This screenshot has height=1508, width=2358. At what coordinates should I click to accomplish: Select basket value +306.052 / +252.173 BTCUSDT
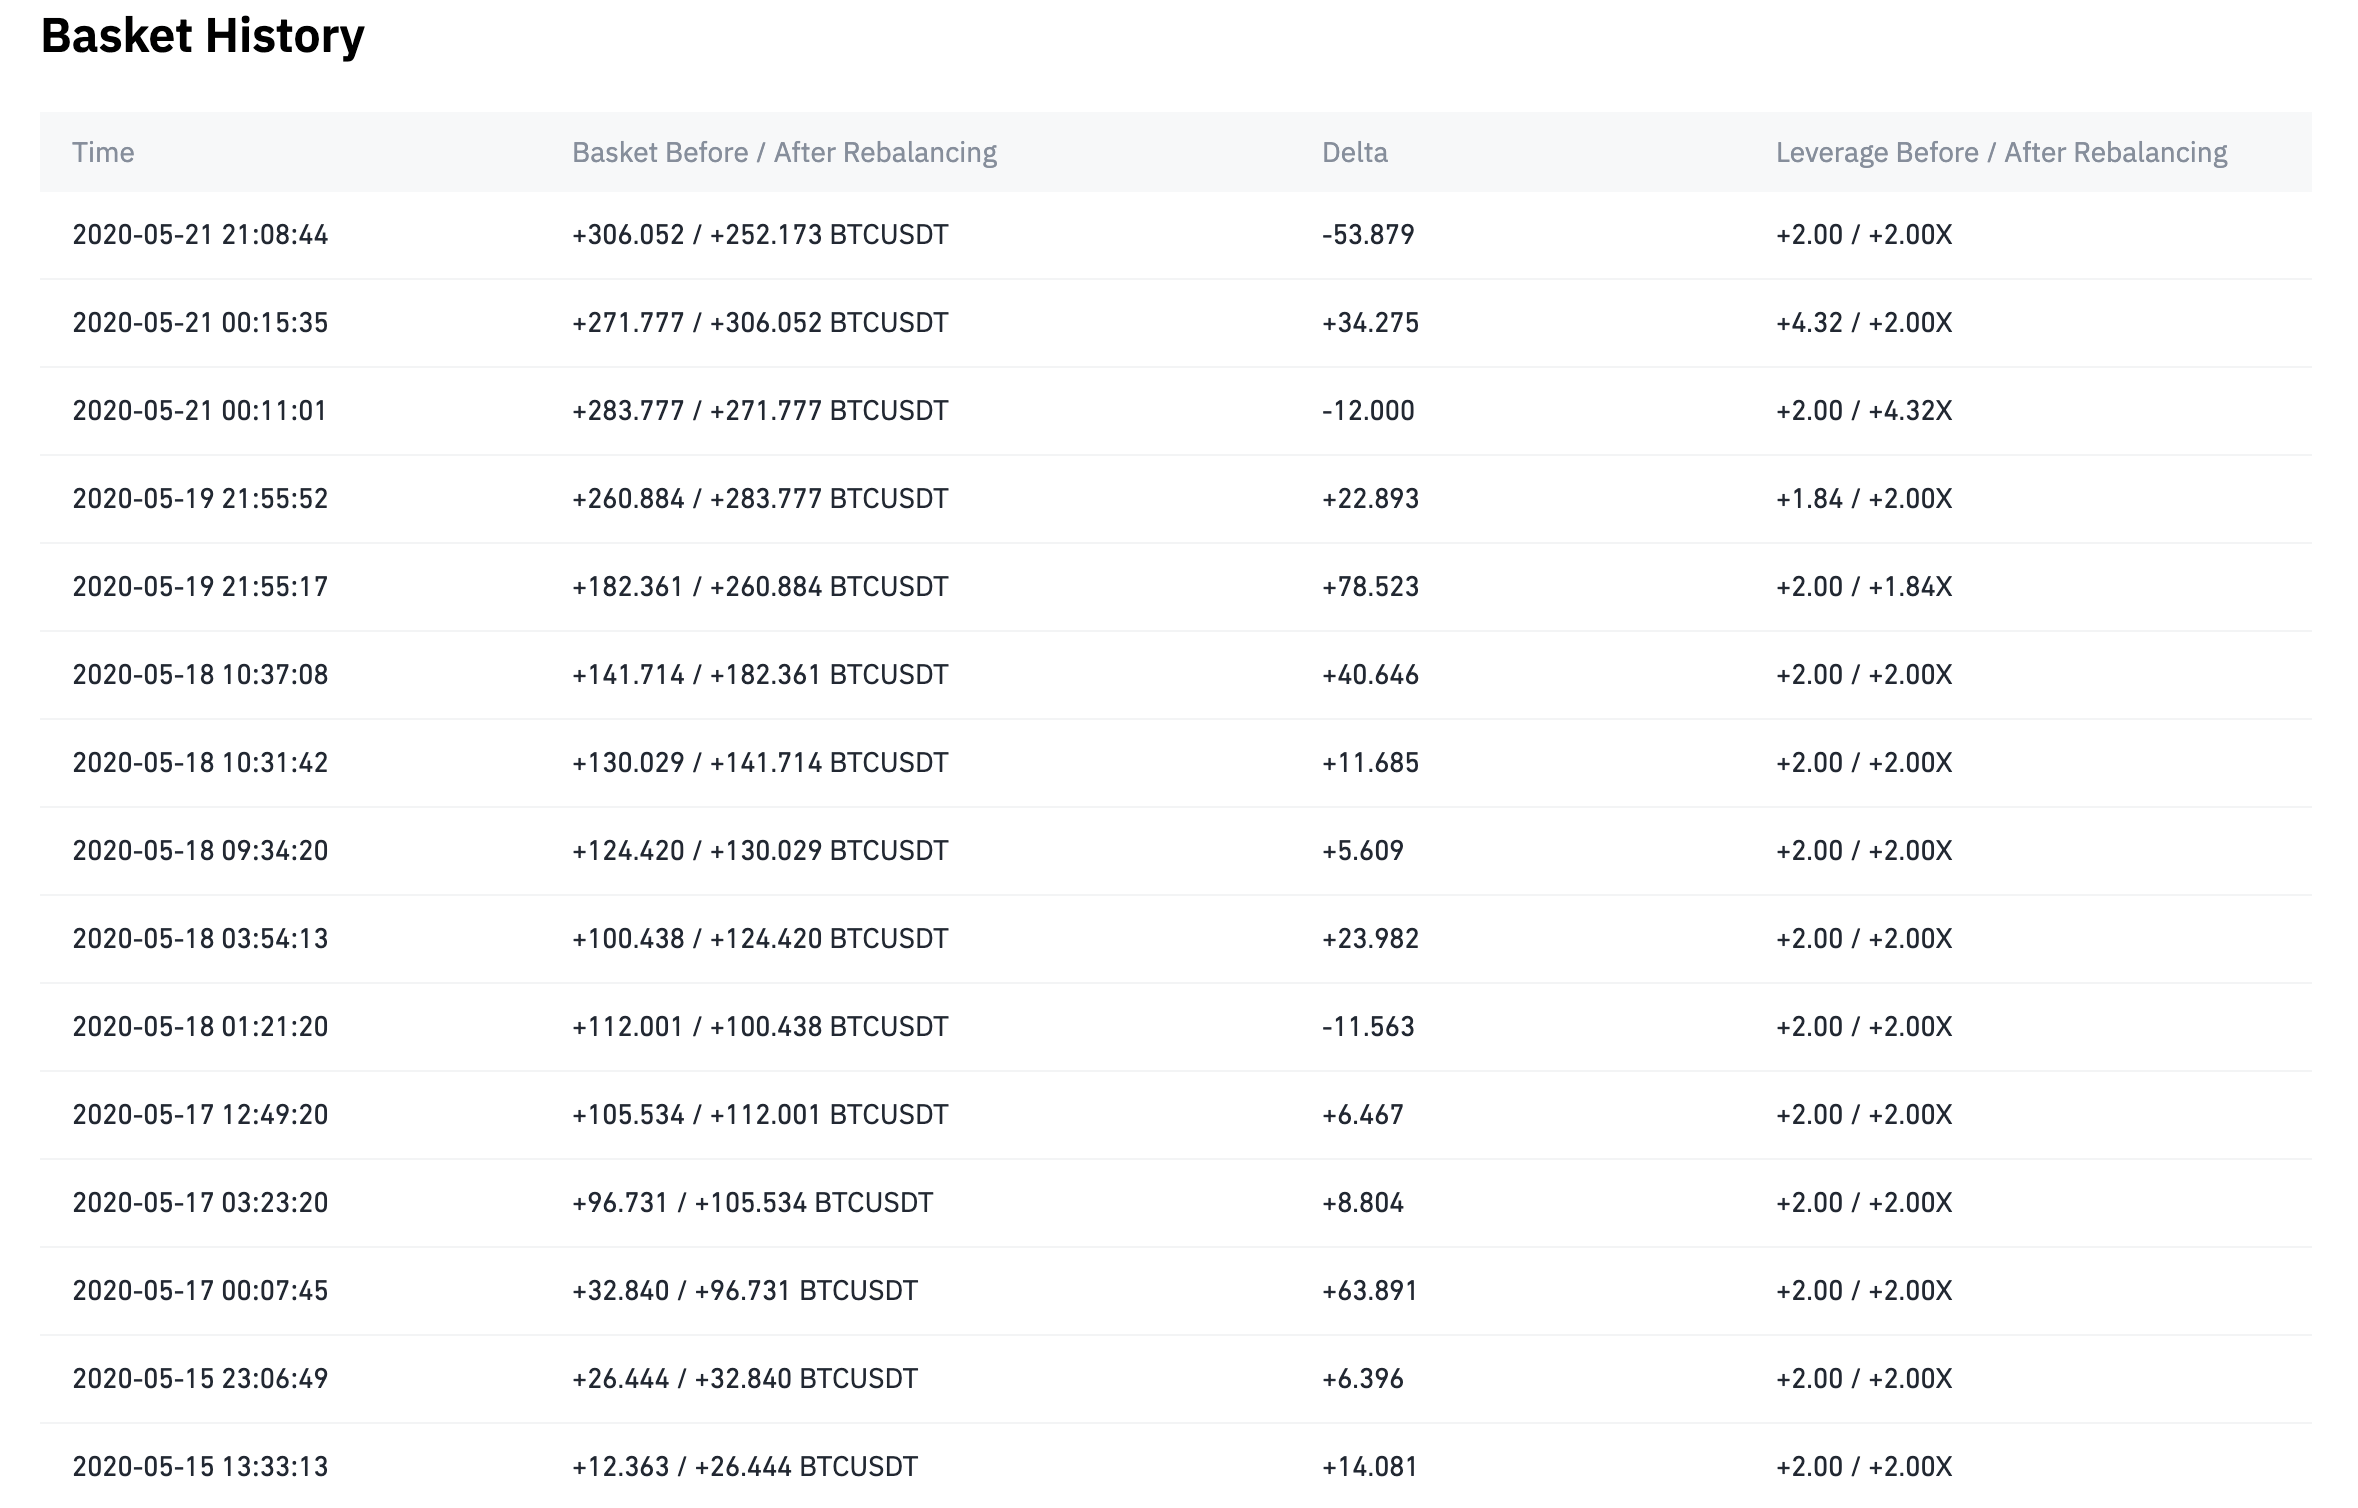click(760, 235)
